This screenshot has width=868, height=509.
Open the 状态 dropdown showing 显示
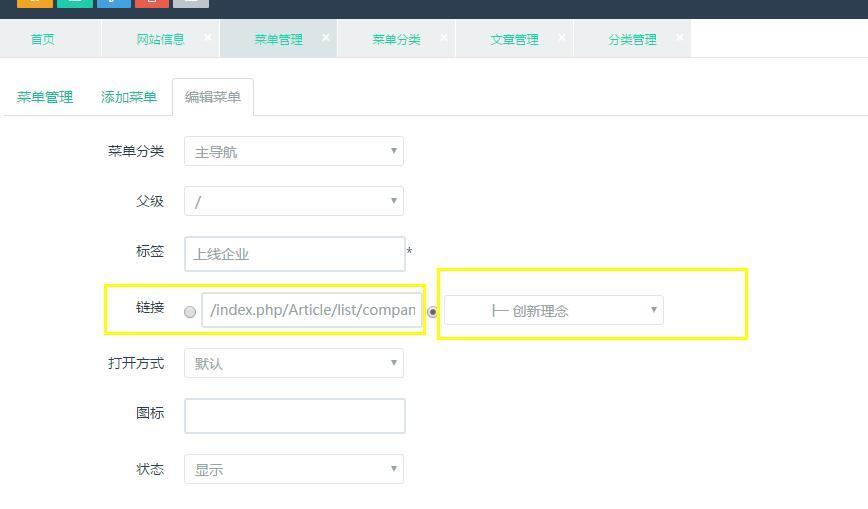click(294, 469)
